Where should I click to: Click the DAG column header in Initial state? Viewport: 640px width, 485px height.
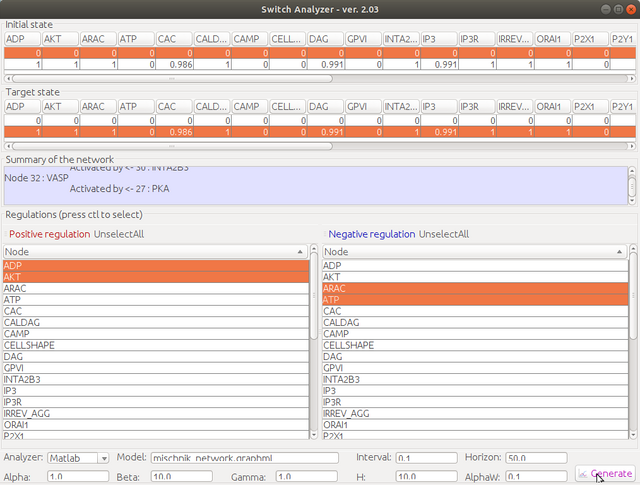coord(325,38)
